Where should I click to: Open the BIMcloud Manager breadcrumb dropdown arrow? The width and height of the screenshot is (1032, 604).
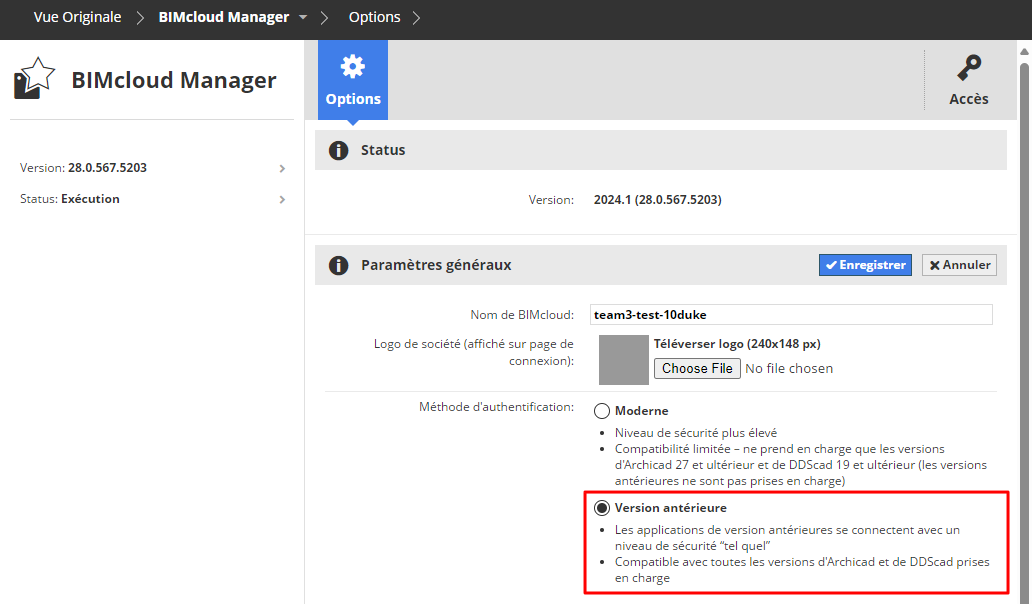point(303,17)
